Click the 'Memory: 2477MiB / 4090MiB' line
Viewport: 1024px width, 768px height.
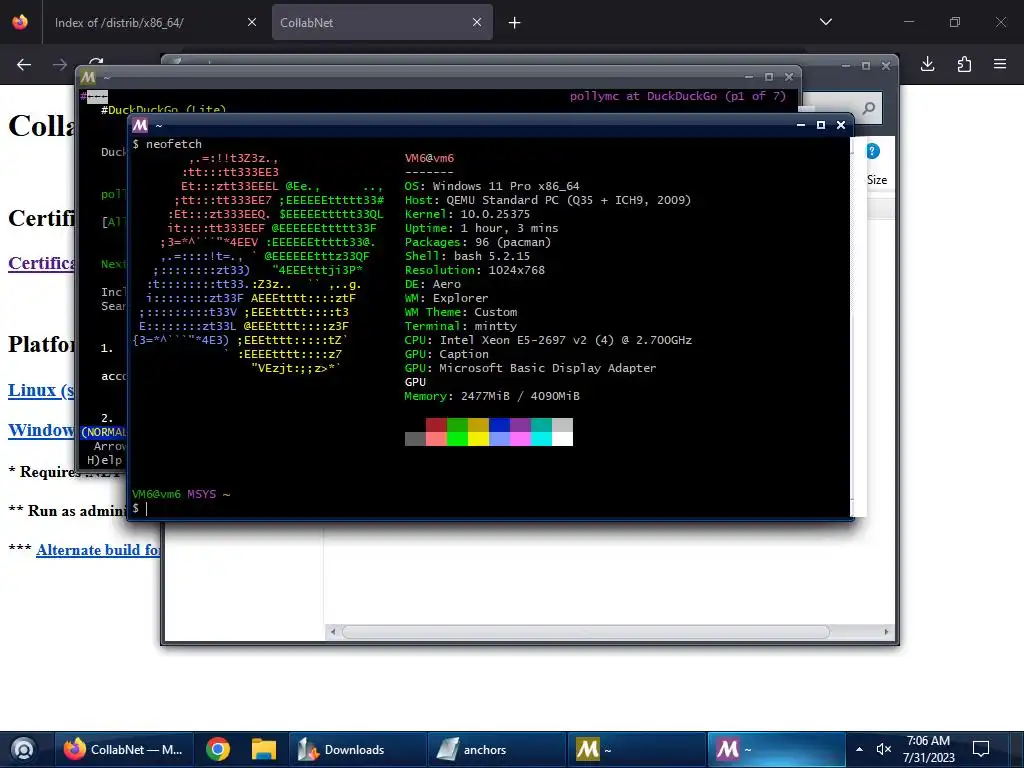[492, 396]
